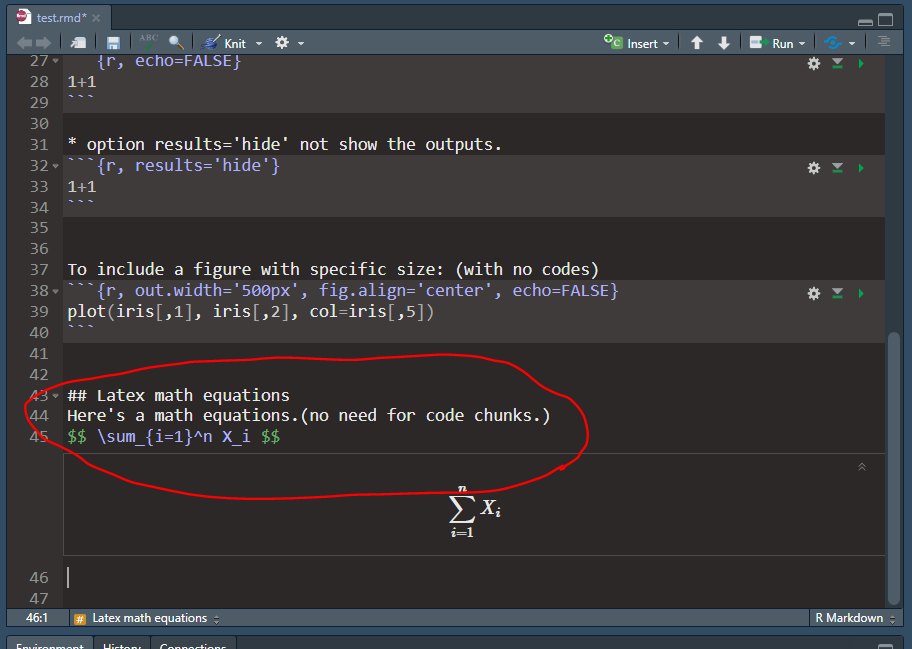Switch to the History tab

[x=122, y=646]
